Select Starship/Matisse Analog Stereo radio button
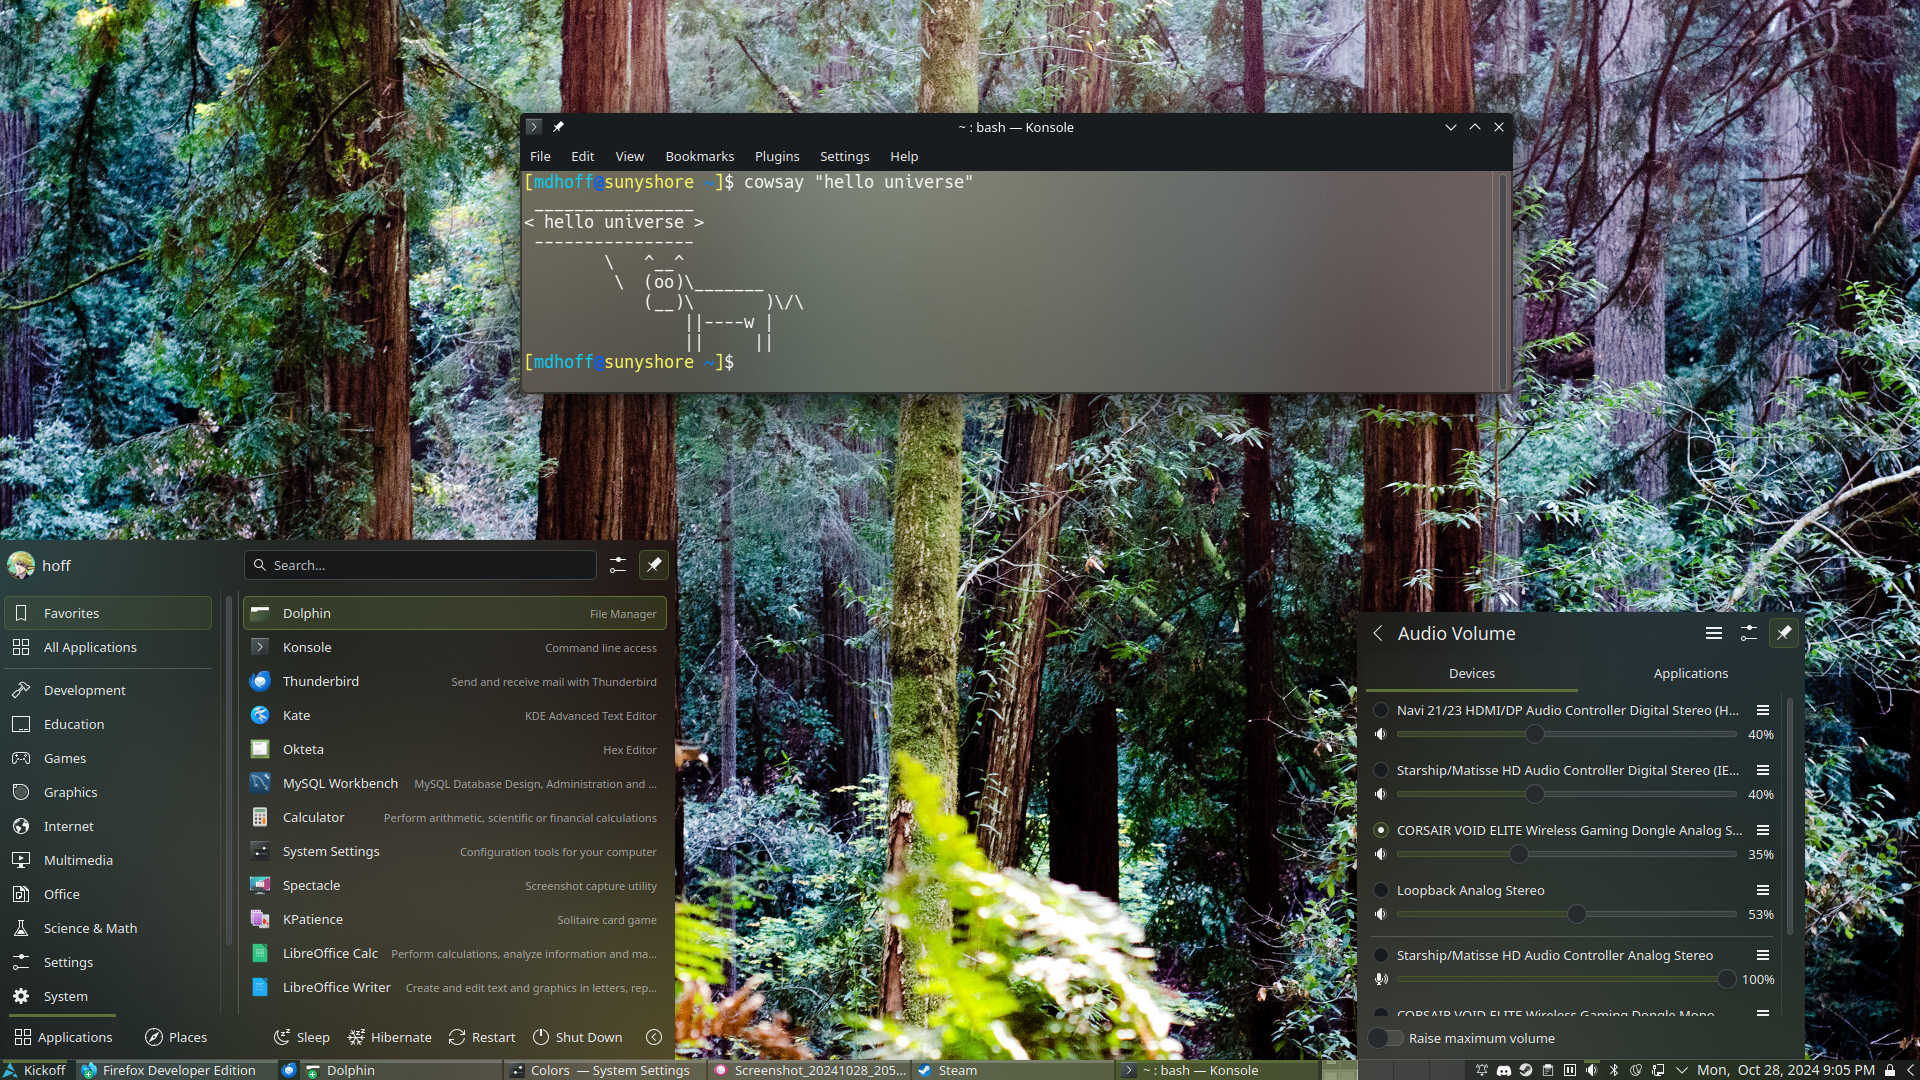1920x1080 pixels. click(1381, 955)
